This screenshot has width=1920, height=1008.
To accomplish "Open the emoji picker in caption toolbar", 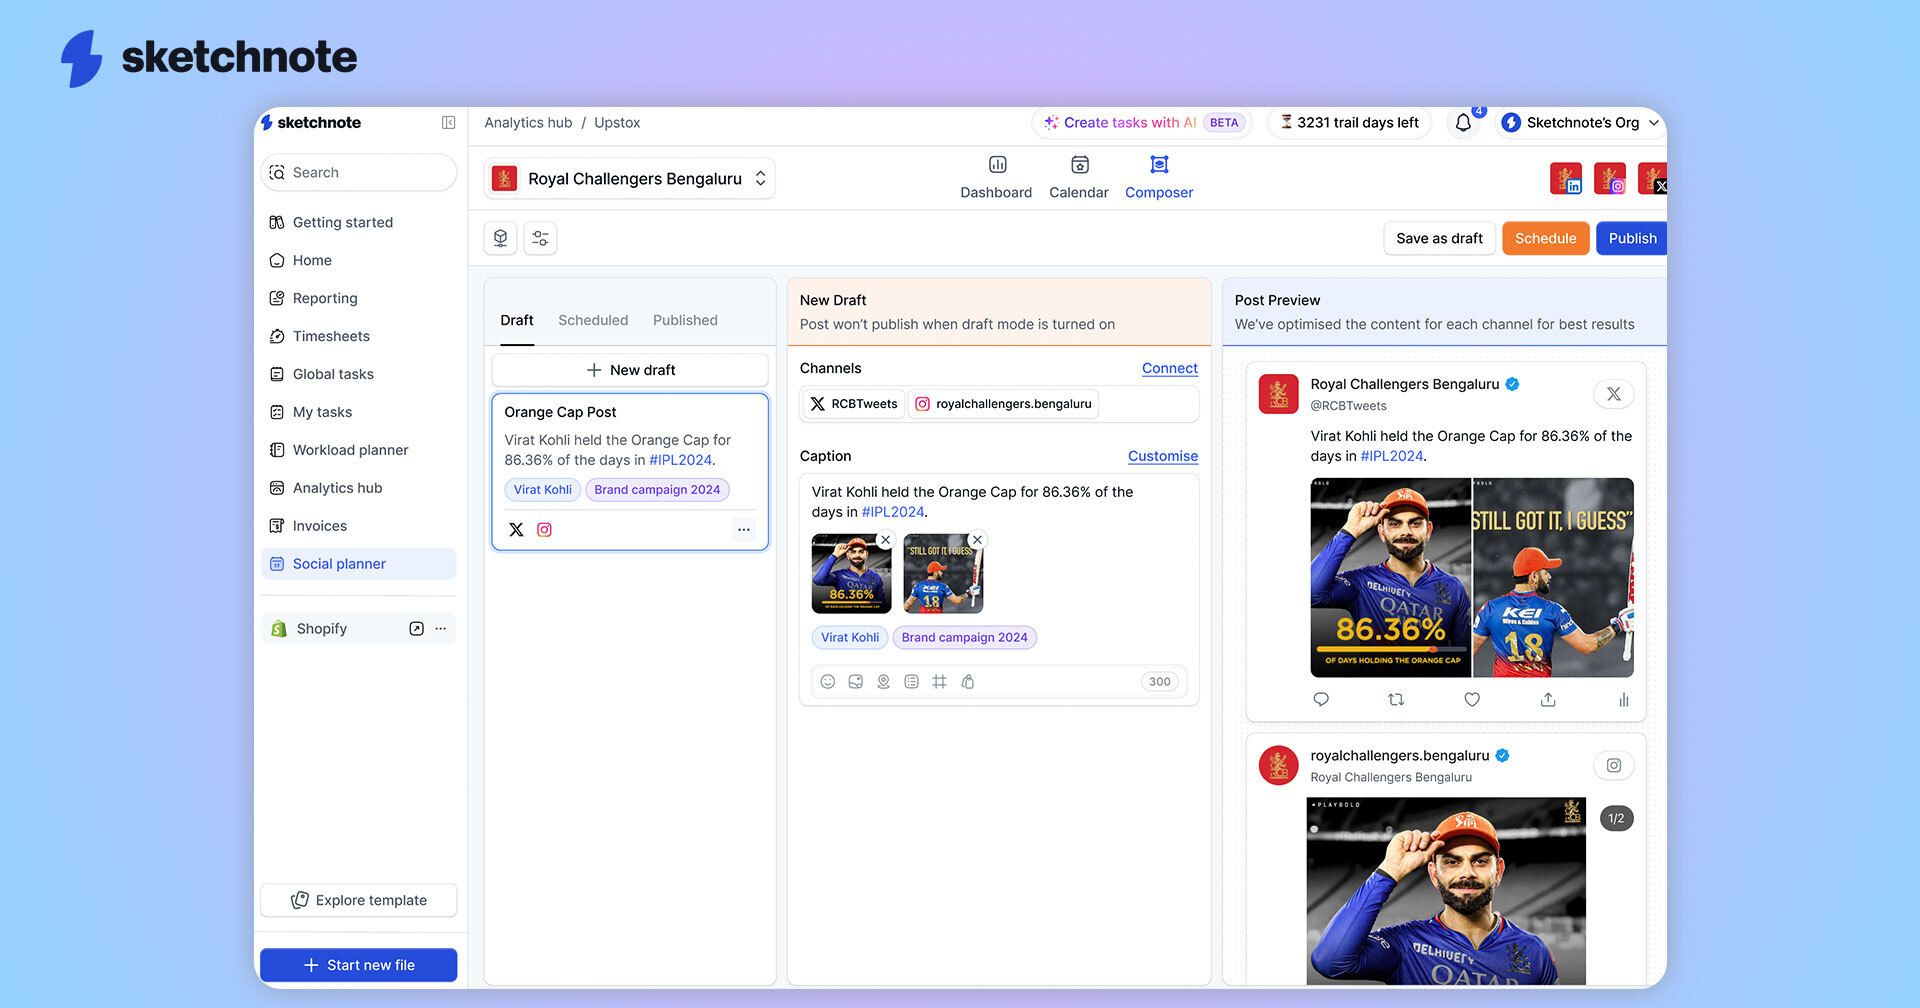I will coord(827,682).
